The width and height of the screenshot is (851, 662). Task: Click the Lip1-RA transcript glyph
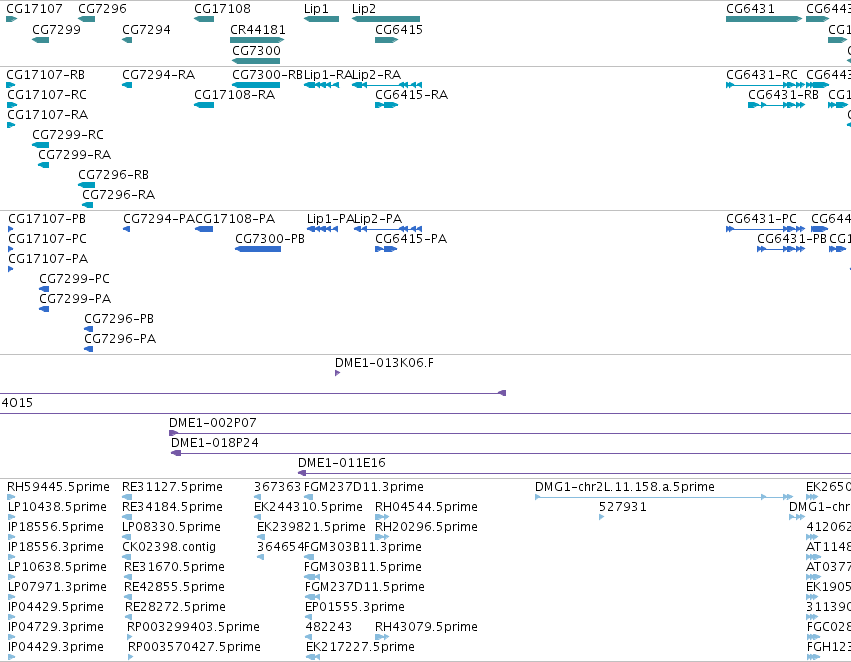(321, 85)
